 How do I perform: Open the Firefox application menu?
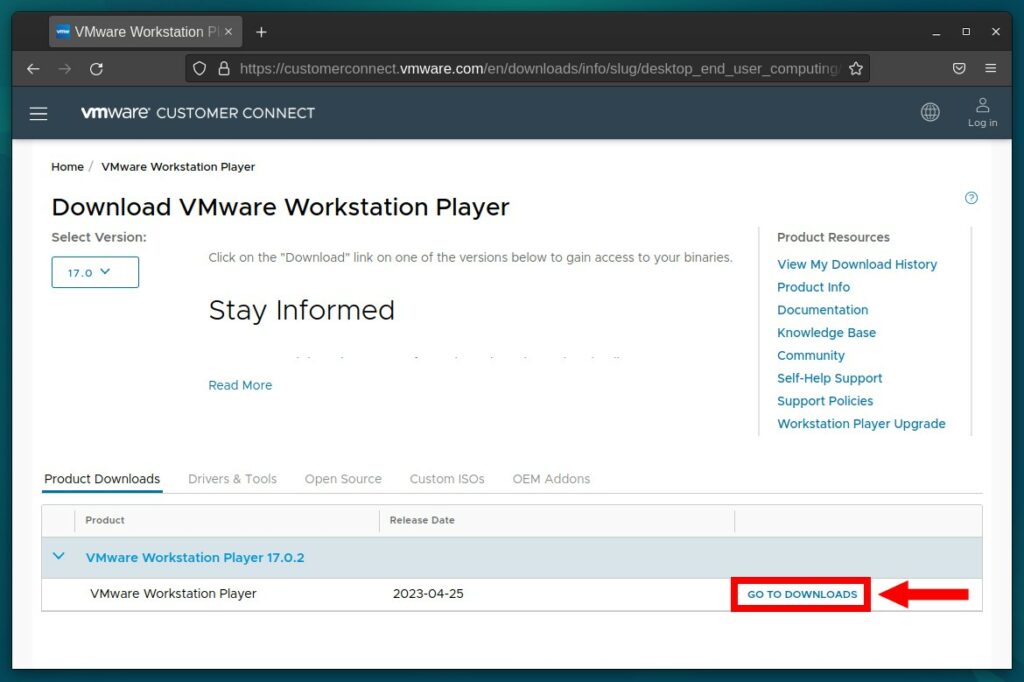pos(991,69)
